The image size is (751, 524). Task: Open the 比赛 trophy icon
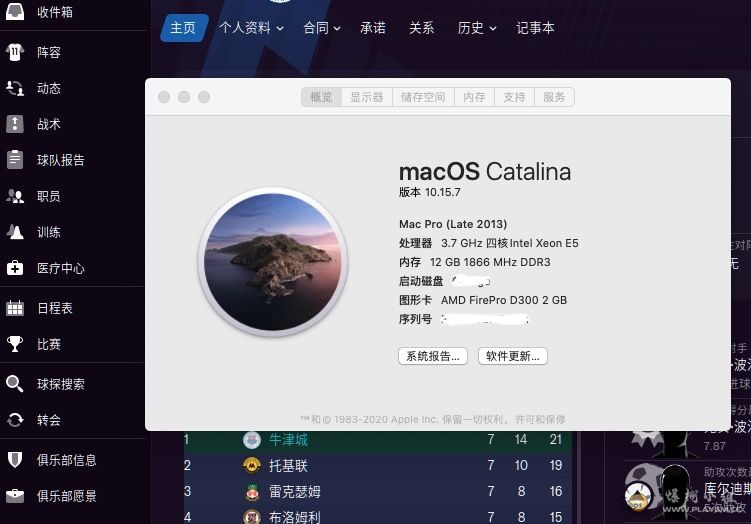[15, 344]
